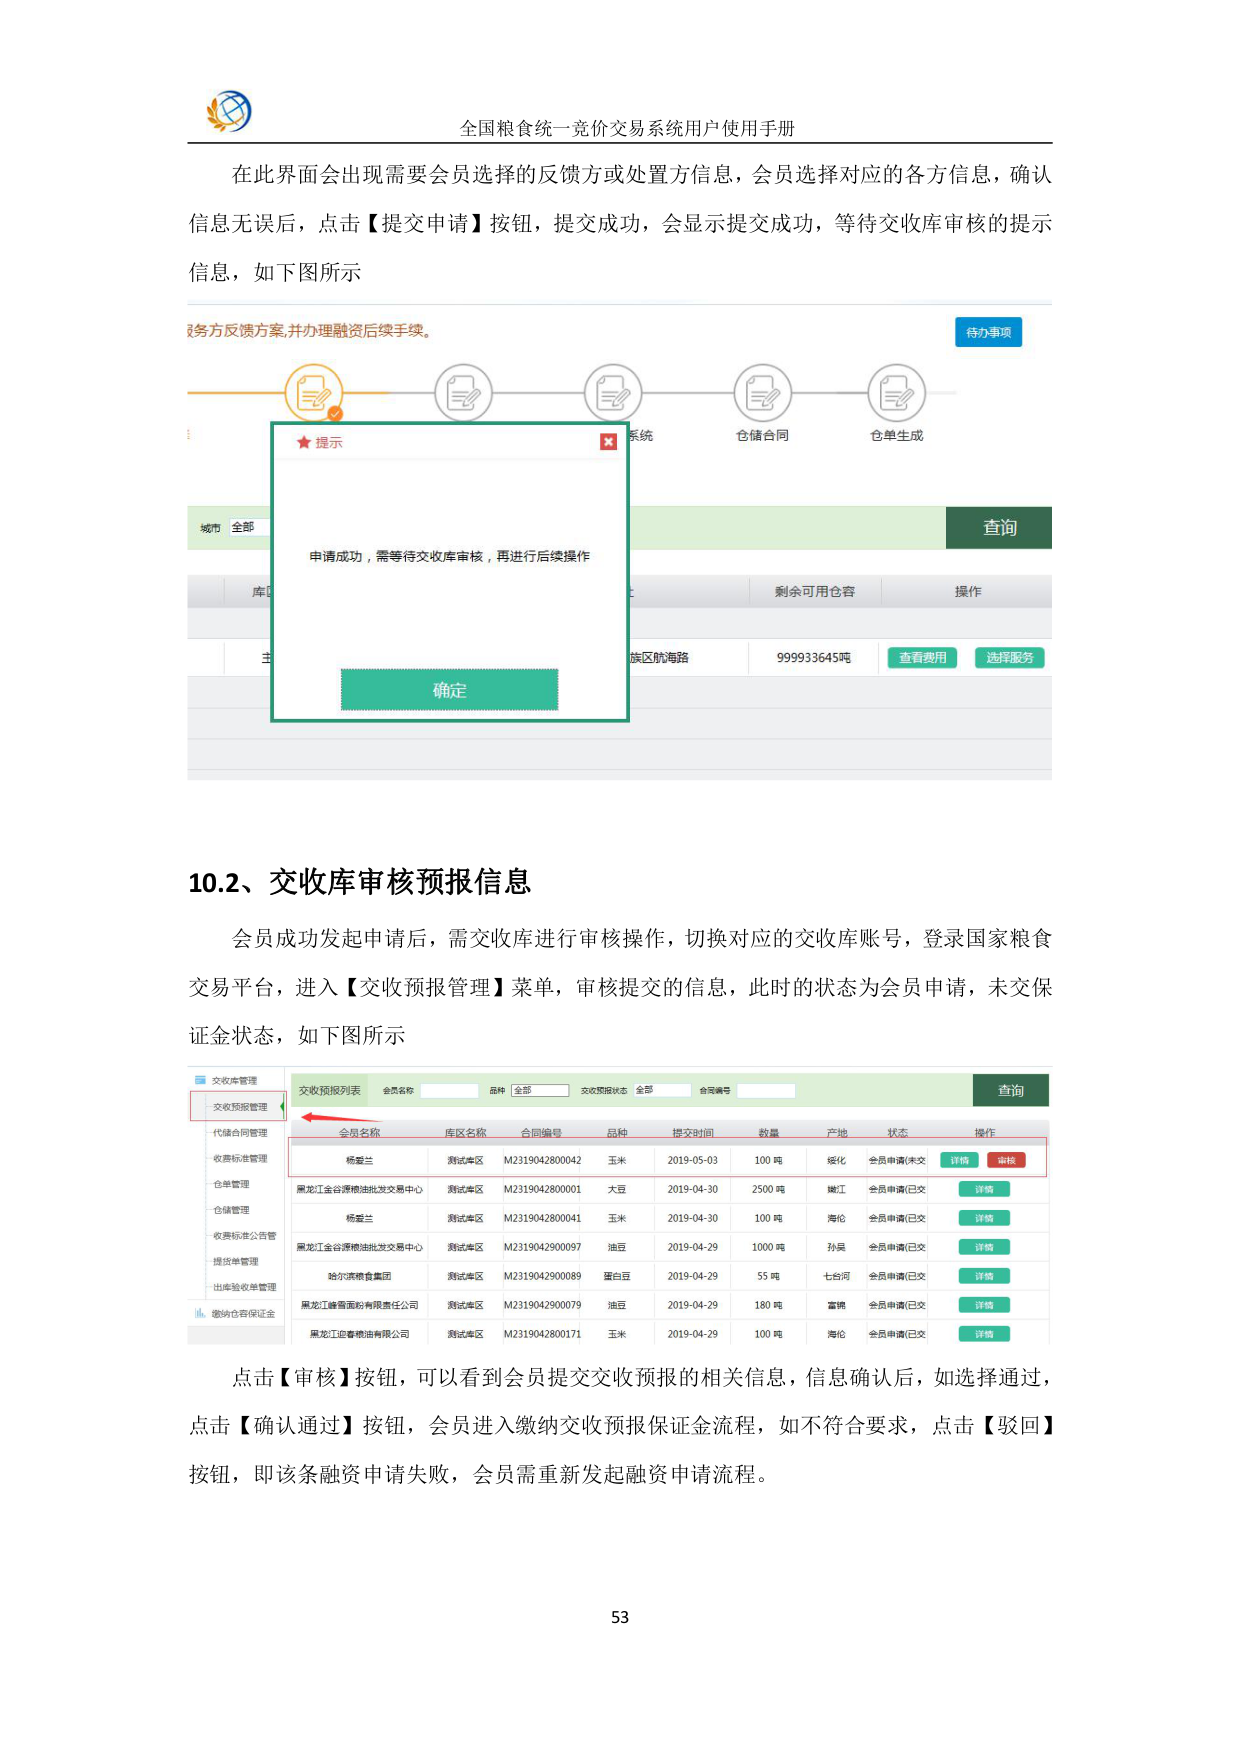Click the 选择服务 button

[x=1009, y=658]
